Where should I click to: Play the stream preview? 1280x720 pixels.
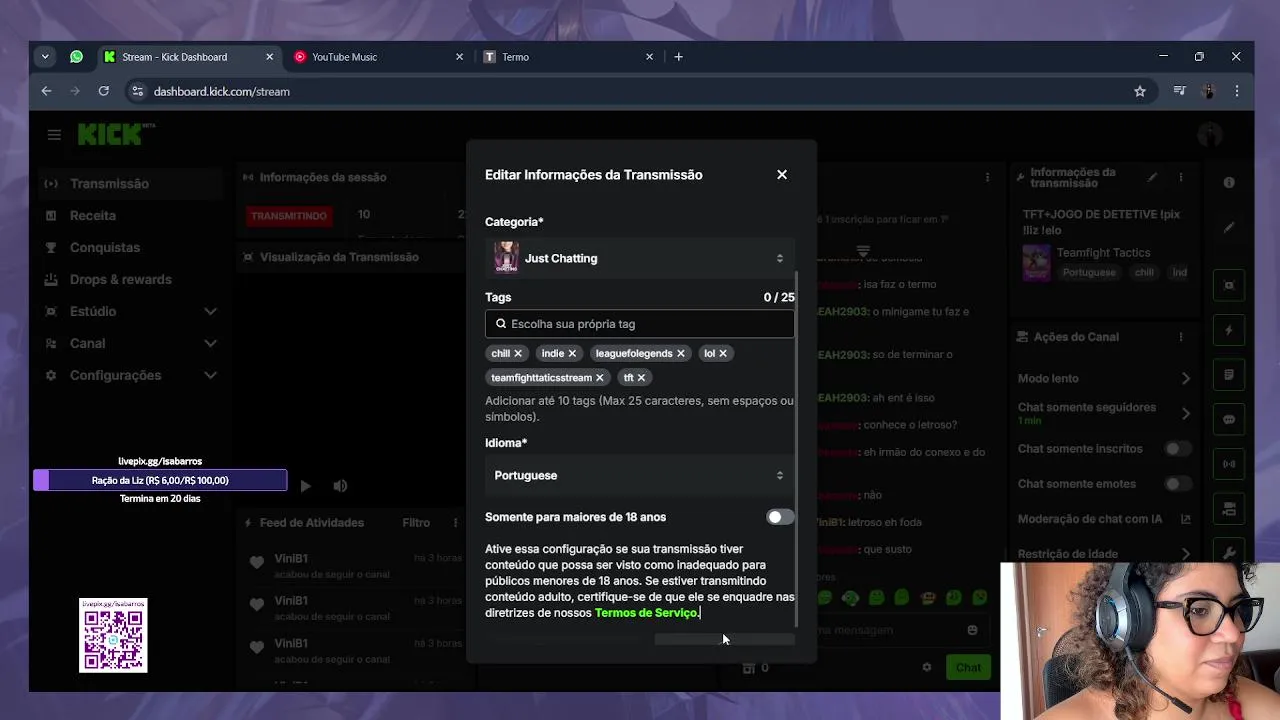tap(305, 486)
